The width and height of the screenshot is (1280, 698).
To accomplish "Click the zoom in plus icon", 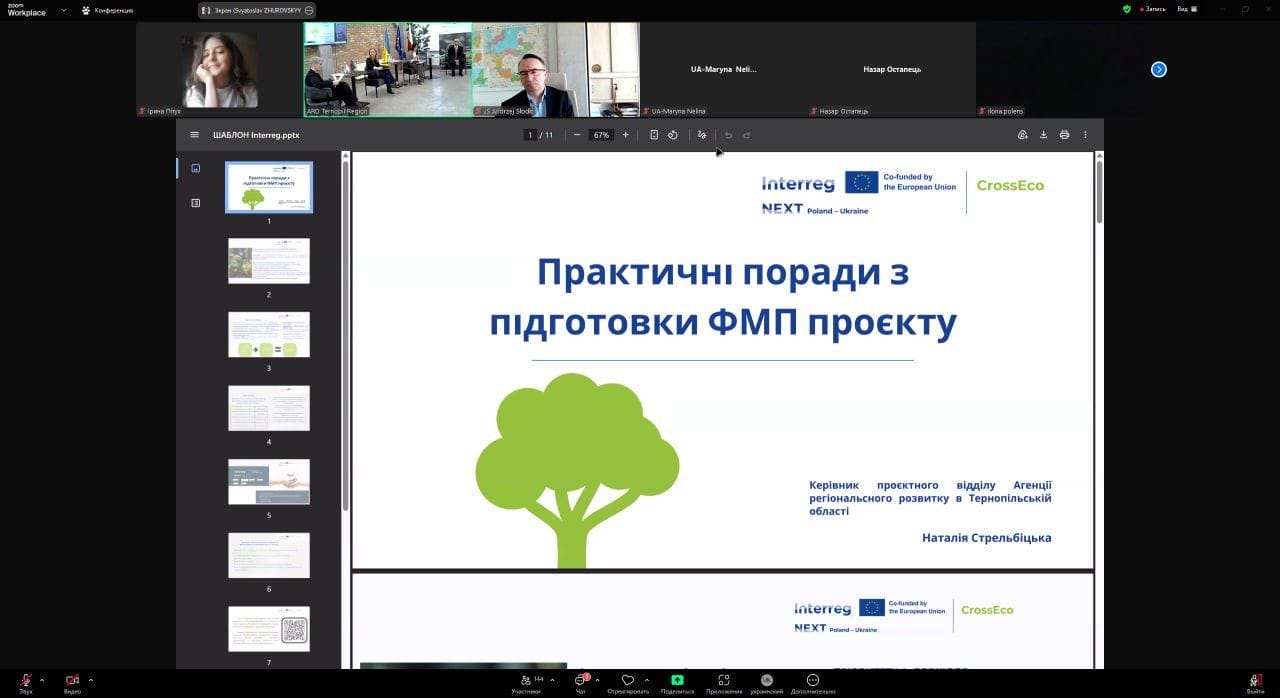I will [626, 135].
